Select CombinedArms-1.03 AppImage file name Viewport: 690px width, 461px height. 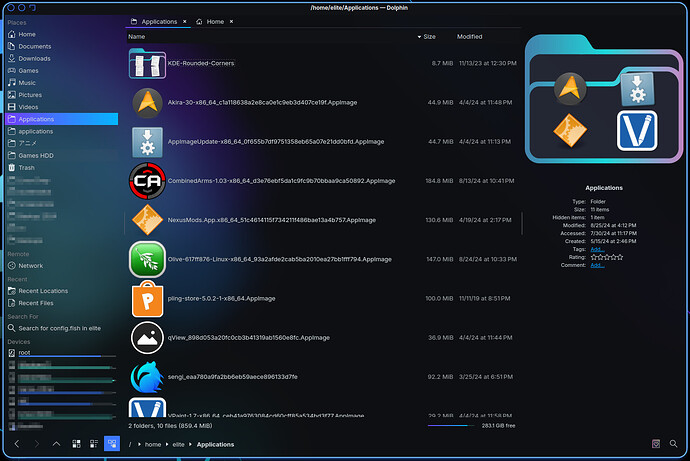click(x=281, y=181)
